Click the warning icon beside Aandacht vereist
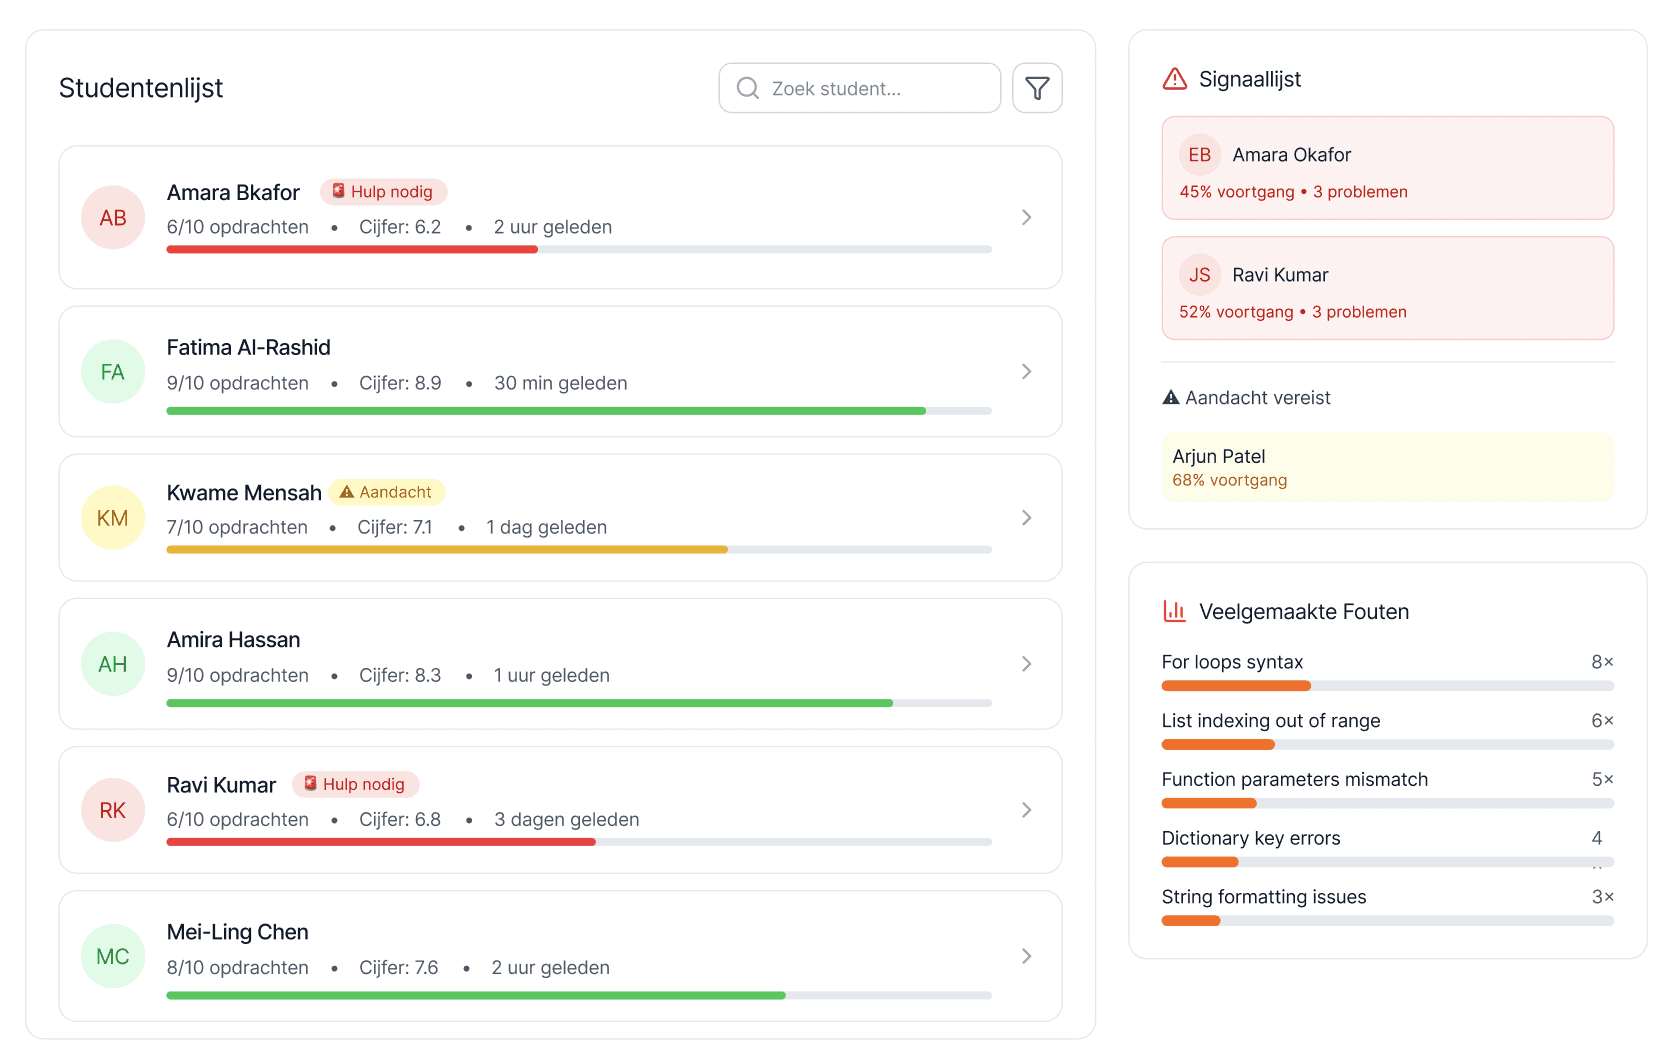Image resolution: width=1680 pixels, height=1052 pixels. click(1170, 397)
